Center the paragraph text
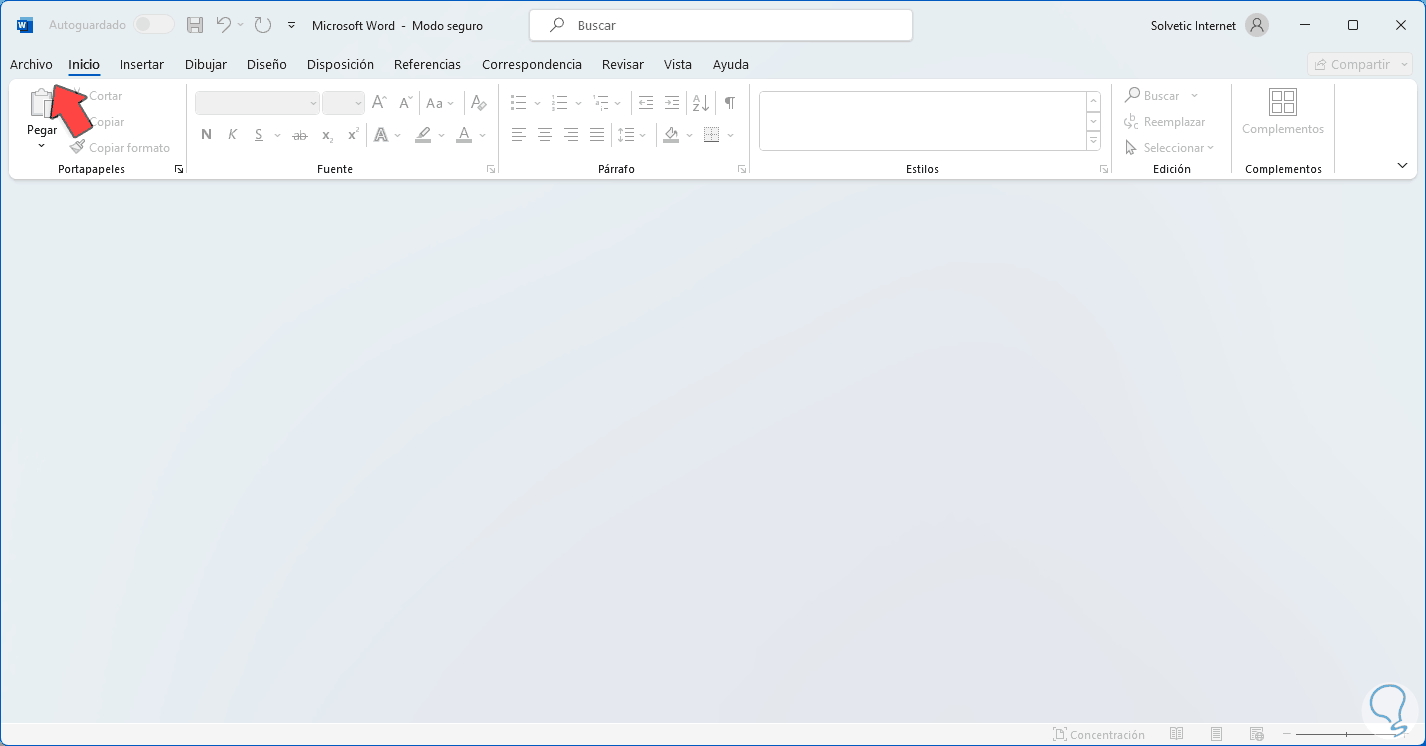The height and width of the screenshot is (746, 1426). pos(544,134)
